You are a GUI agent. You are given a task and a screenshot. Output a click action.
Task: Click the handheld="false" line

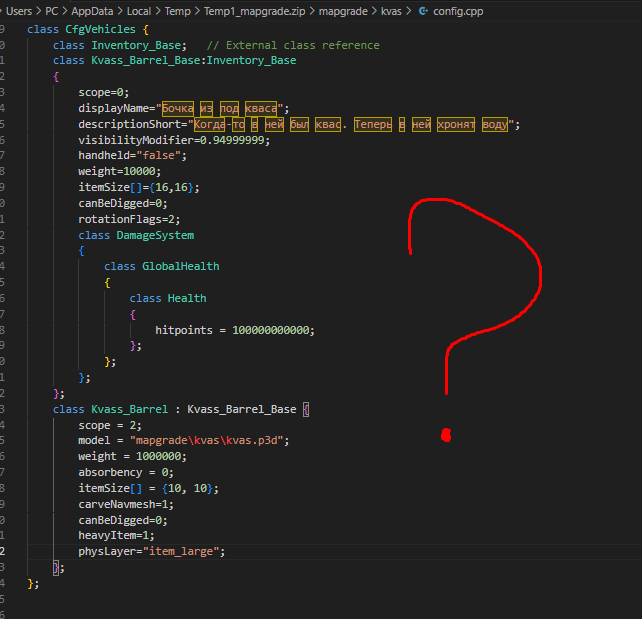(132, 156)
